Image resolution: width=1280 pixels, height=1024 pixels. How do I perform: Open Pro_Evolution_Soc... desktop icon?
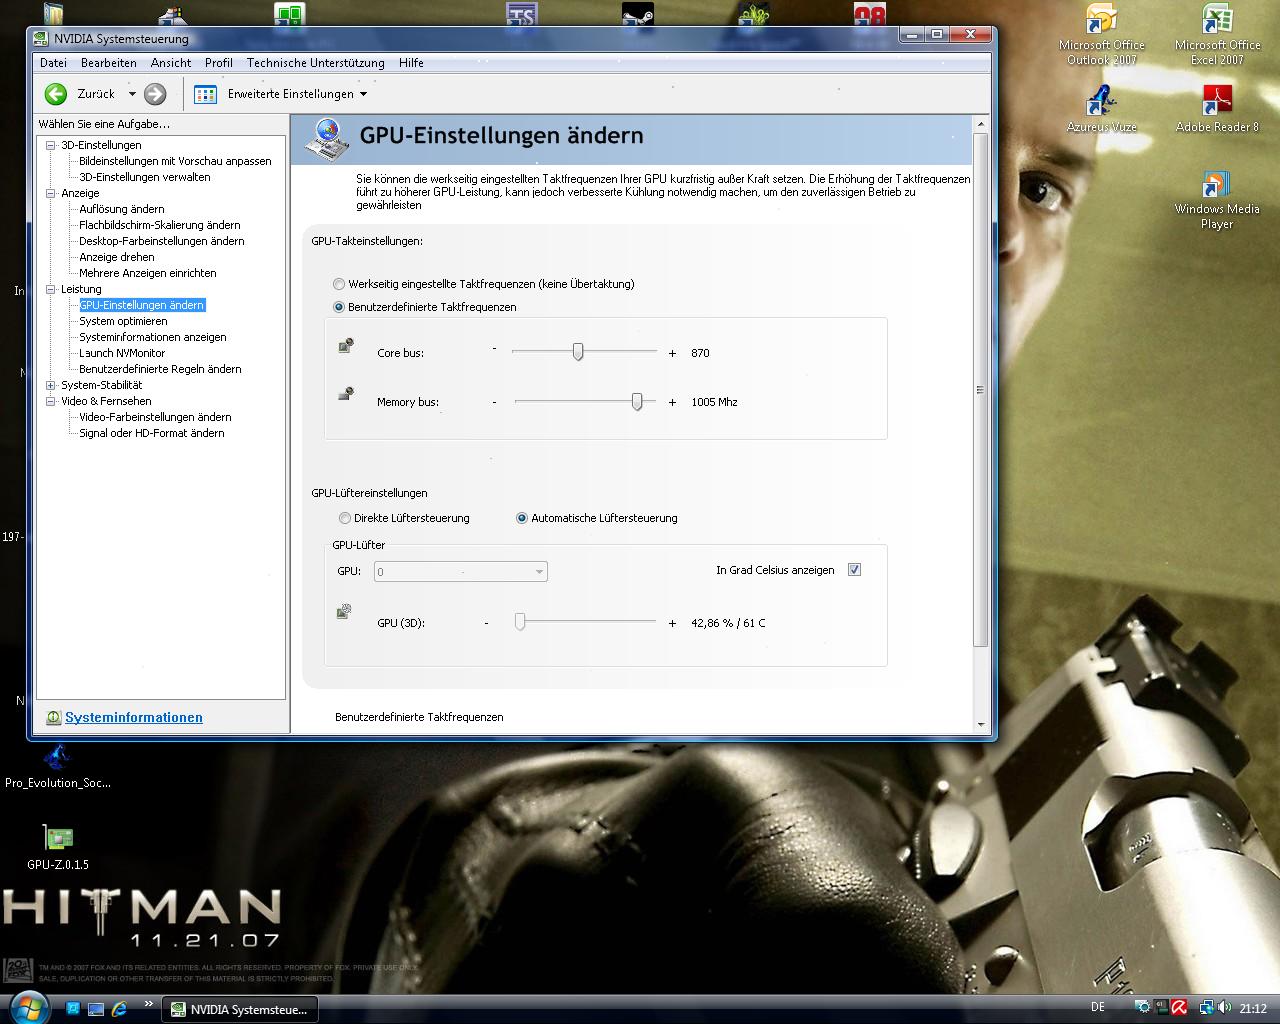pos(58,765)
